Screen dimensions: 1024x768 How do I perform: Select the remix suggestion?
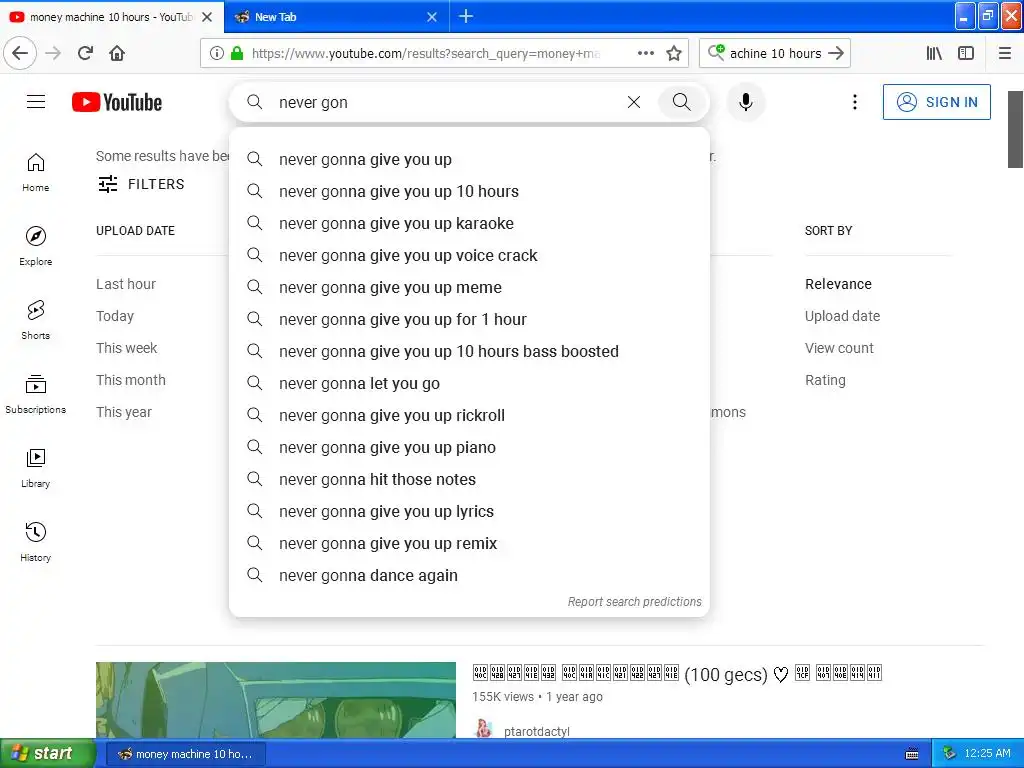tap(469, 543)
